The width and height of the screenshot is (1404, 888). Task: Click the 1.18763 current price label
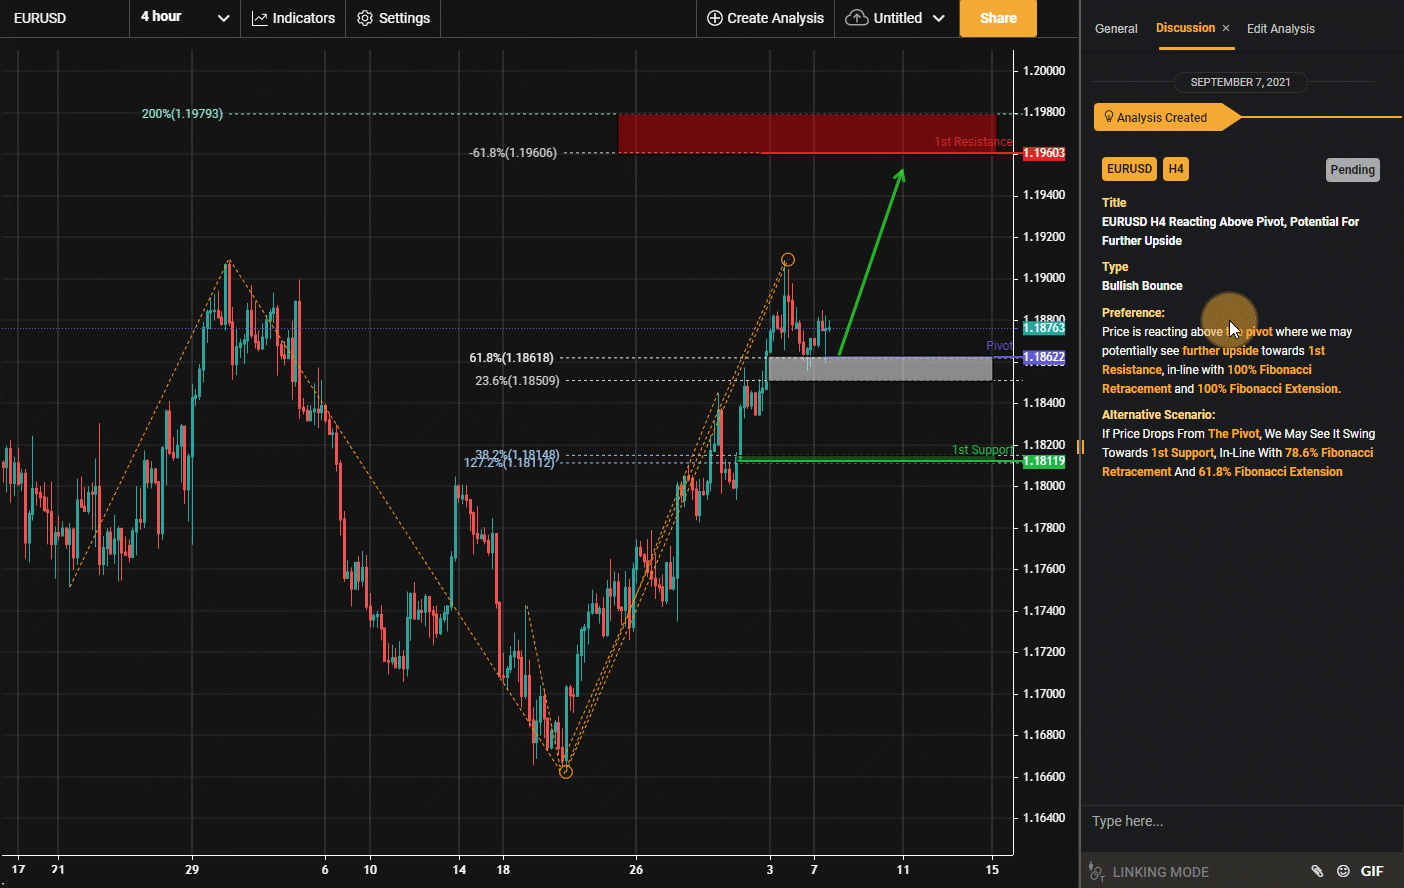click(x=1044, y=328)
